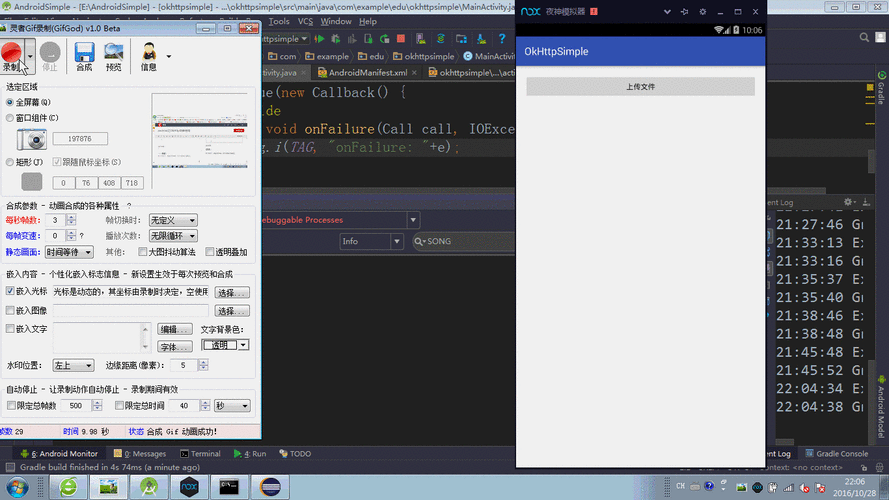Open Project Structure icon in toolbar

(461, 39)
